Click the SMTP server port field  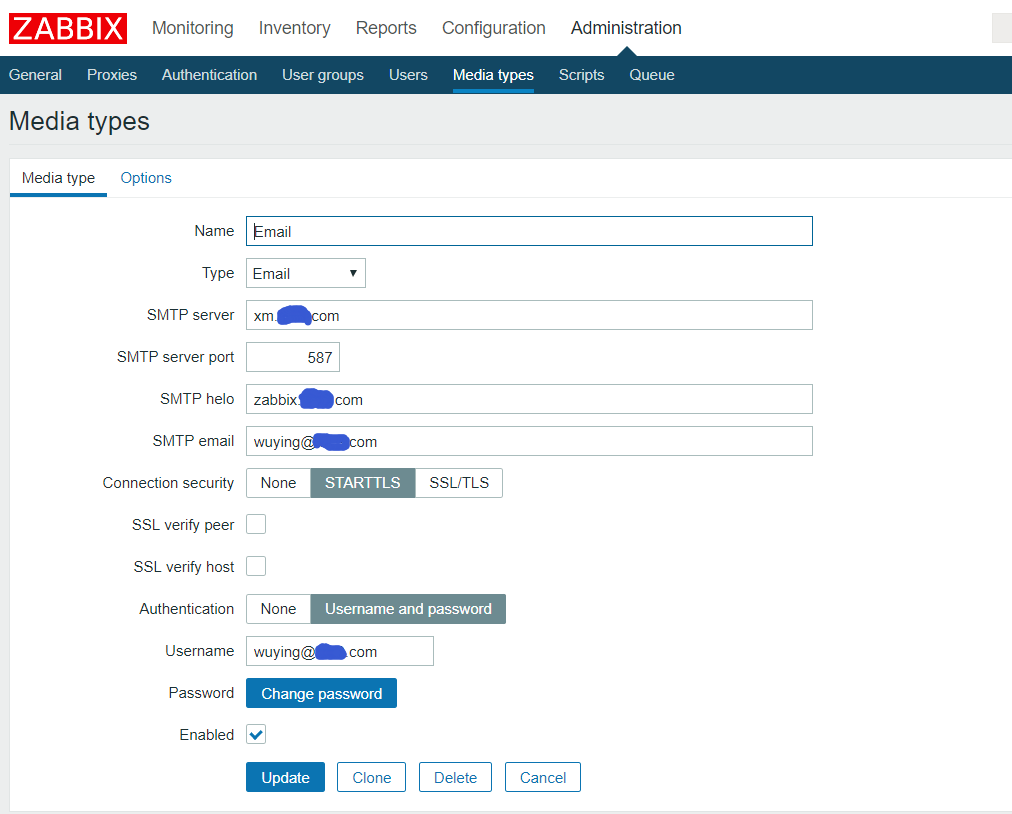point(293,357)
